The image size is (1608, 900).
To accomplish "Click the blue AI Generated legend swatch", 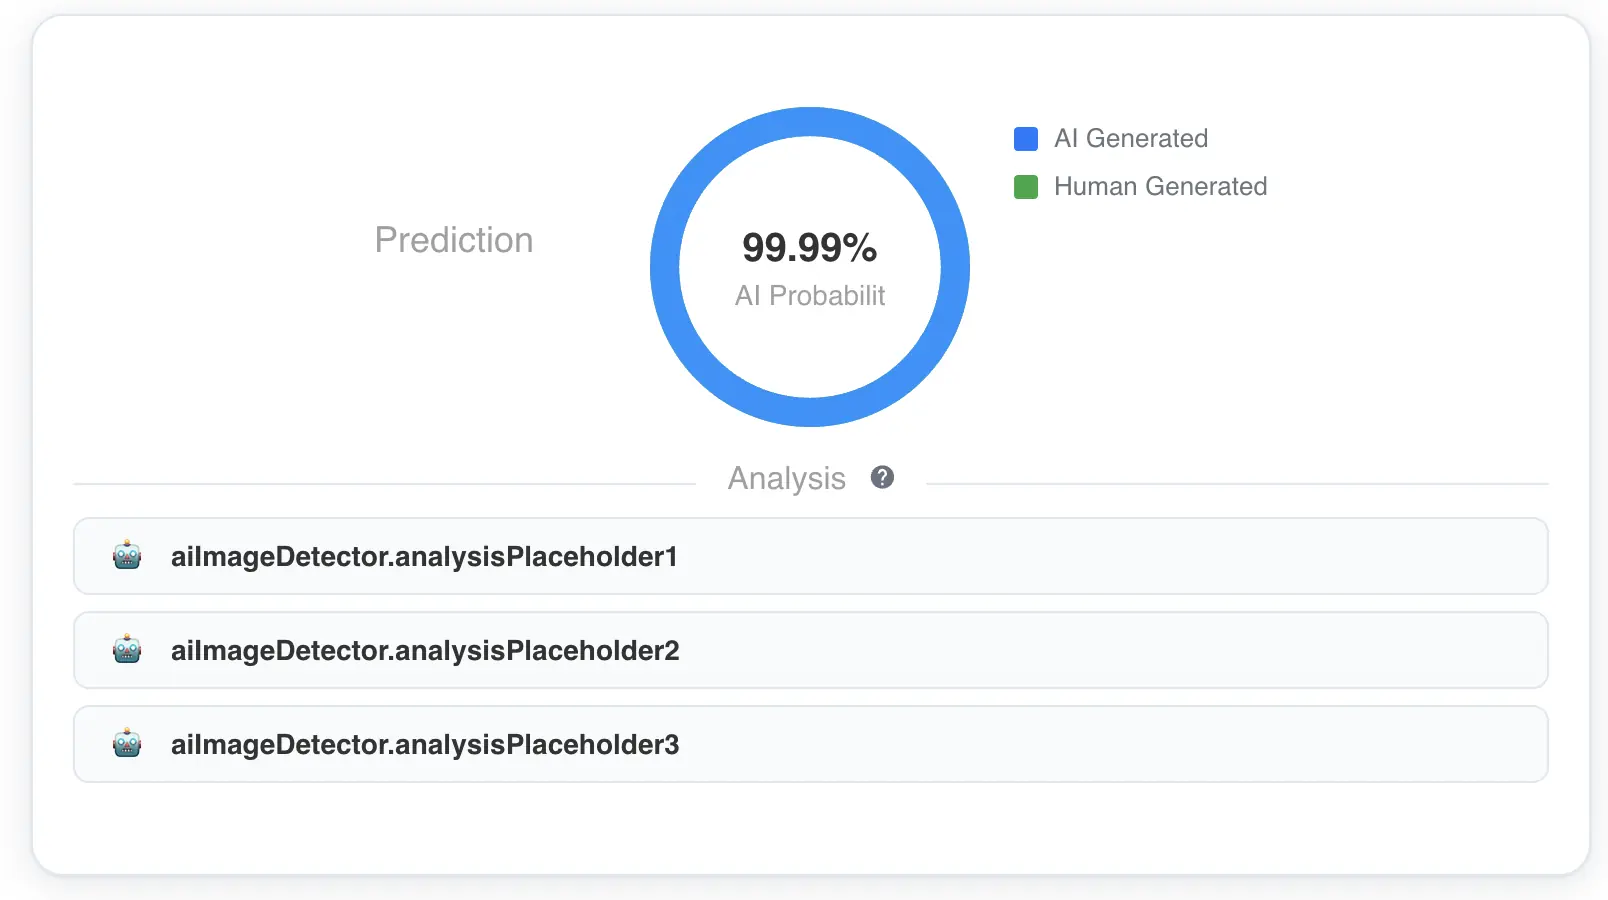I will pyautogui.click(x=1026, y=139).
